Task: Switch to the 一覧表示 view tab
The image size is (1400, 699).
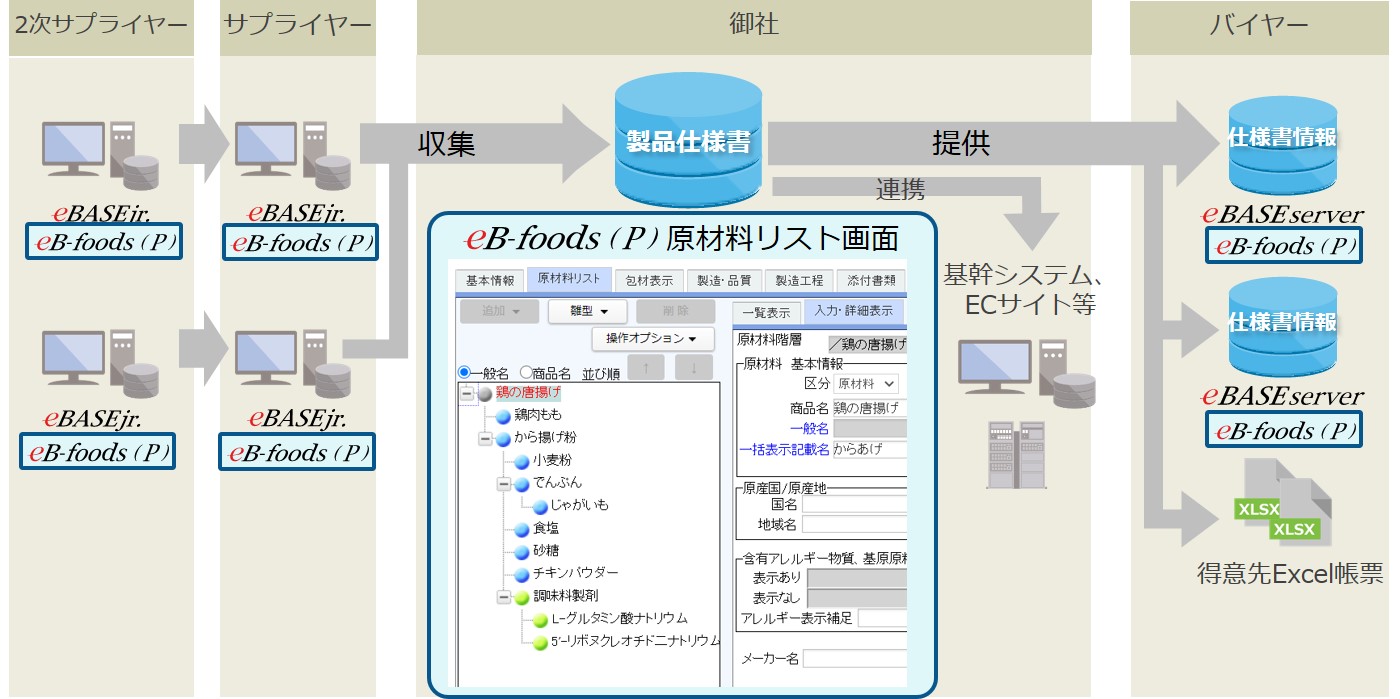Action: pyautogui.click(x=765, y=313)
